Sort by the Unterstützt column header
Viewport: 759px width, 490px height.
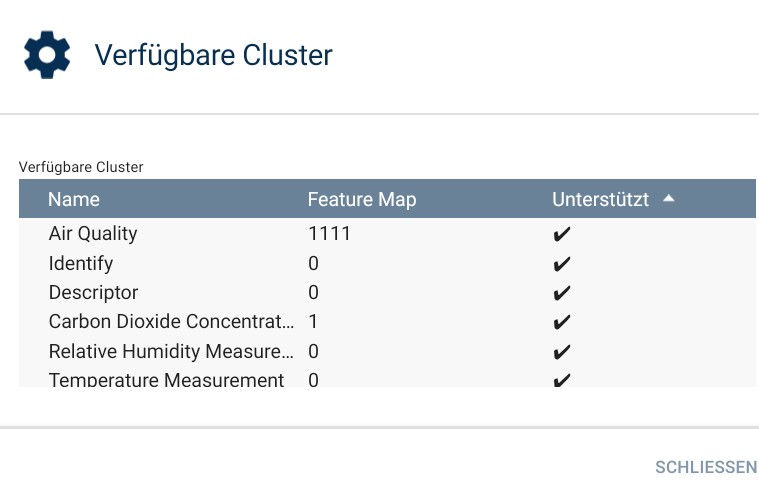[x=600, y=199]
